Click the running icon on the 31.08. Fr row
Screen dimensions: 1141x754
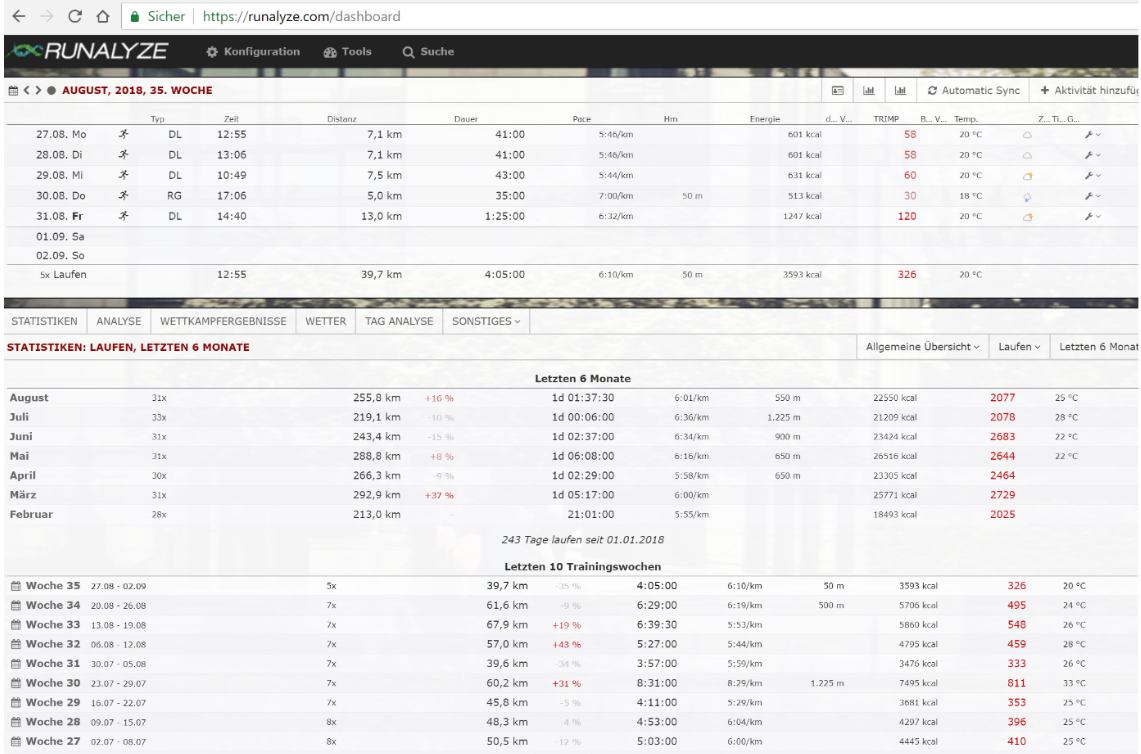pyautogui.click(x=123, y=216)
